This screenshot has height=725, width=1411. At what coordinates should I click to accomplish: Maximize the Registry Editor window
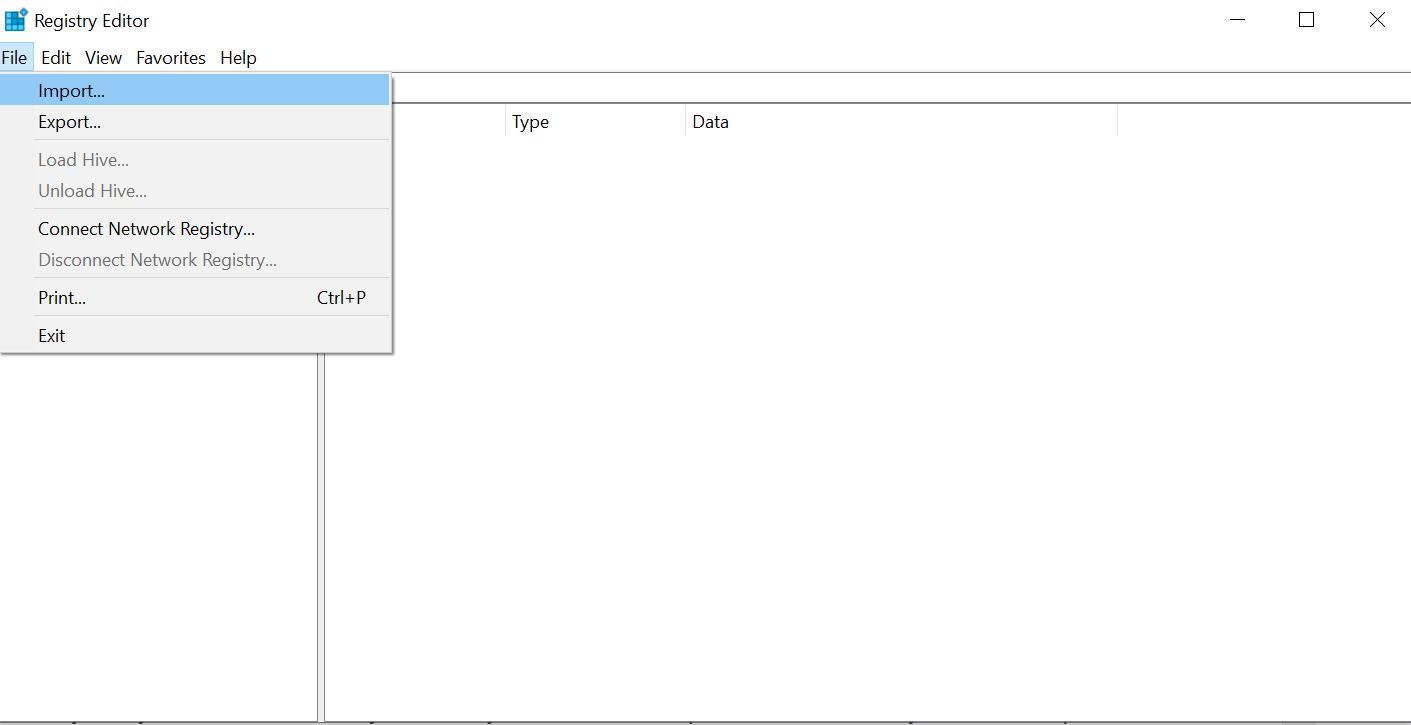point(1306,20)
